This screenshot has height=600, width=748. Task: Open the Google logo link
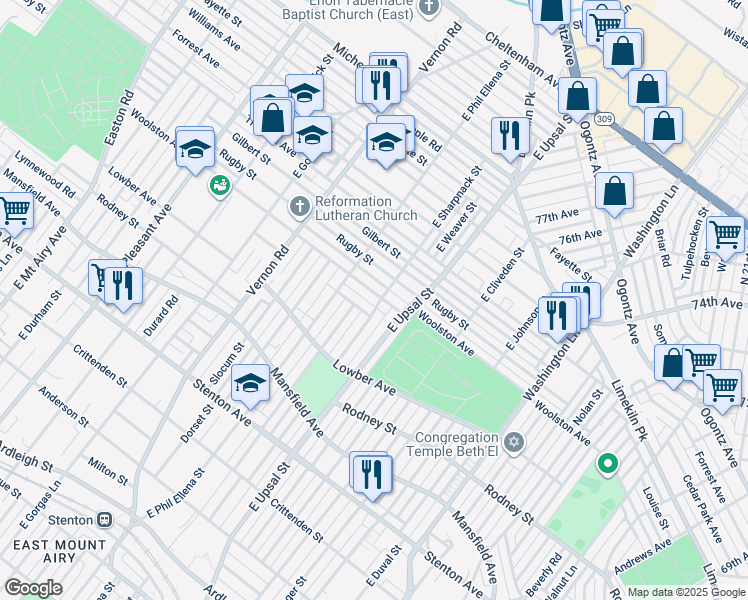point(33,587)
